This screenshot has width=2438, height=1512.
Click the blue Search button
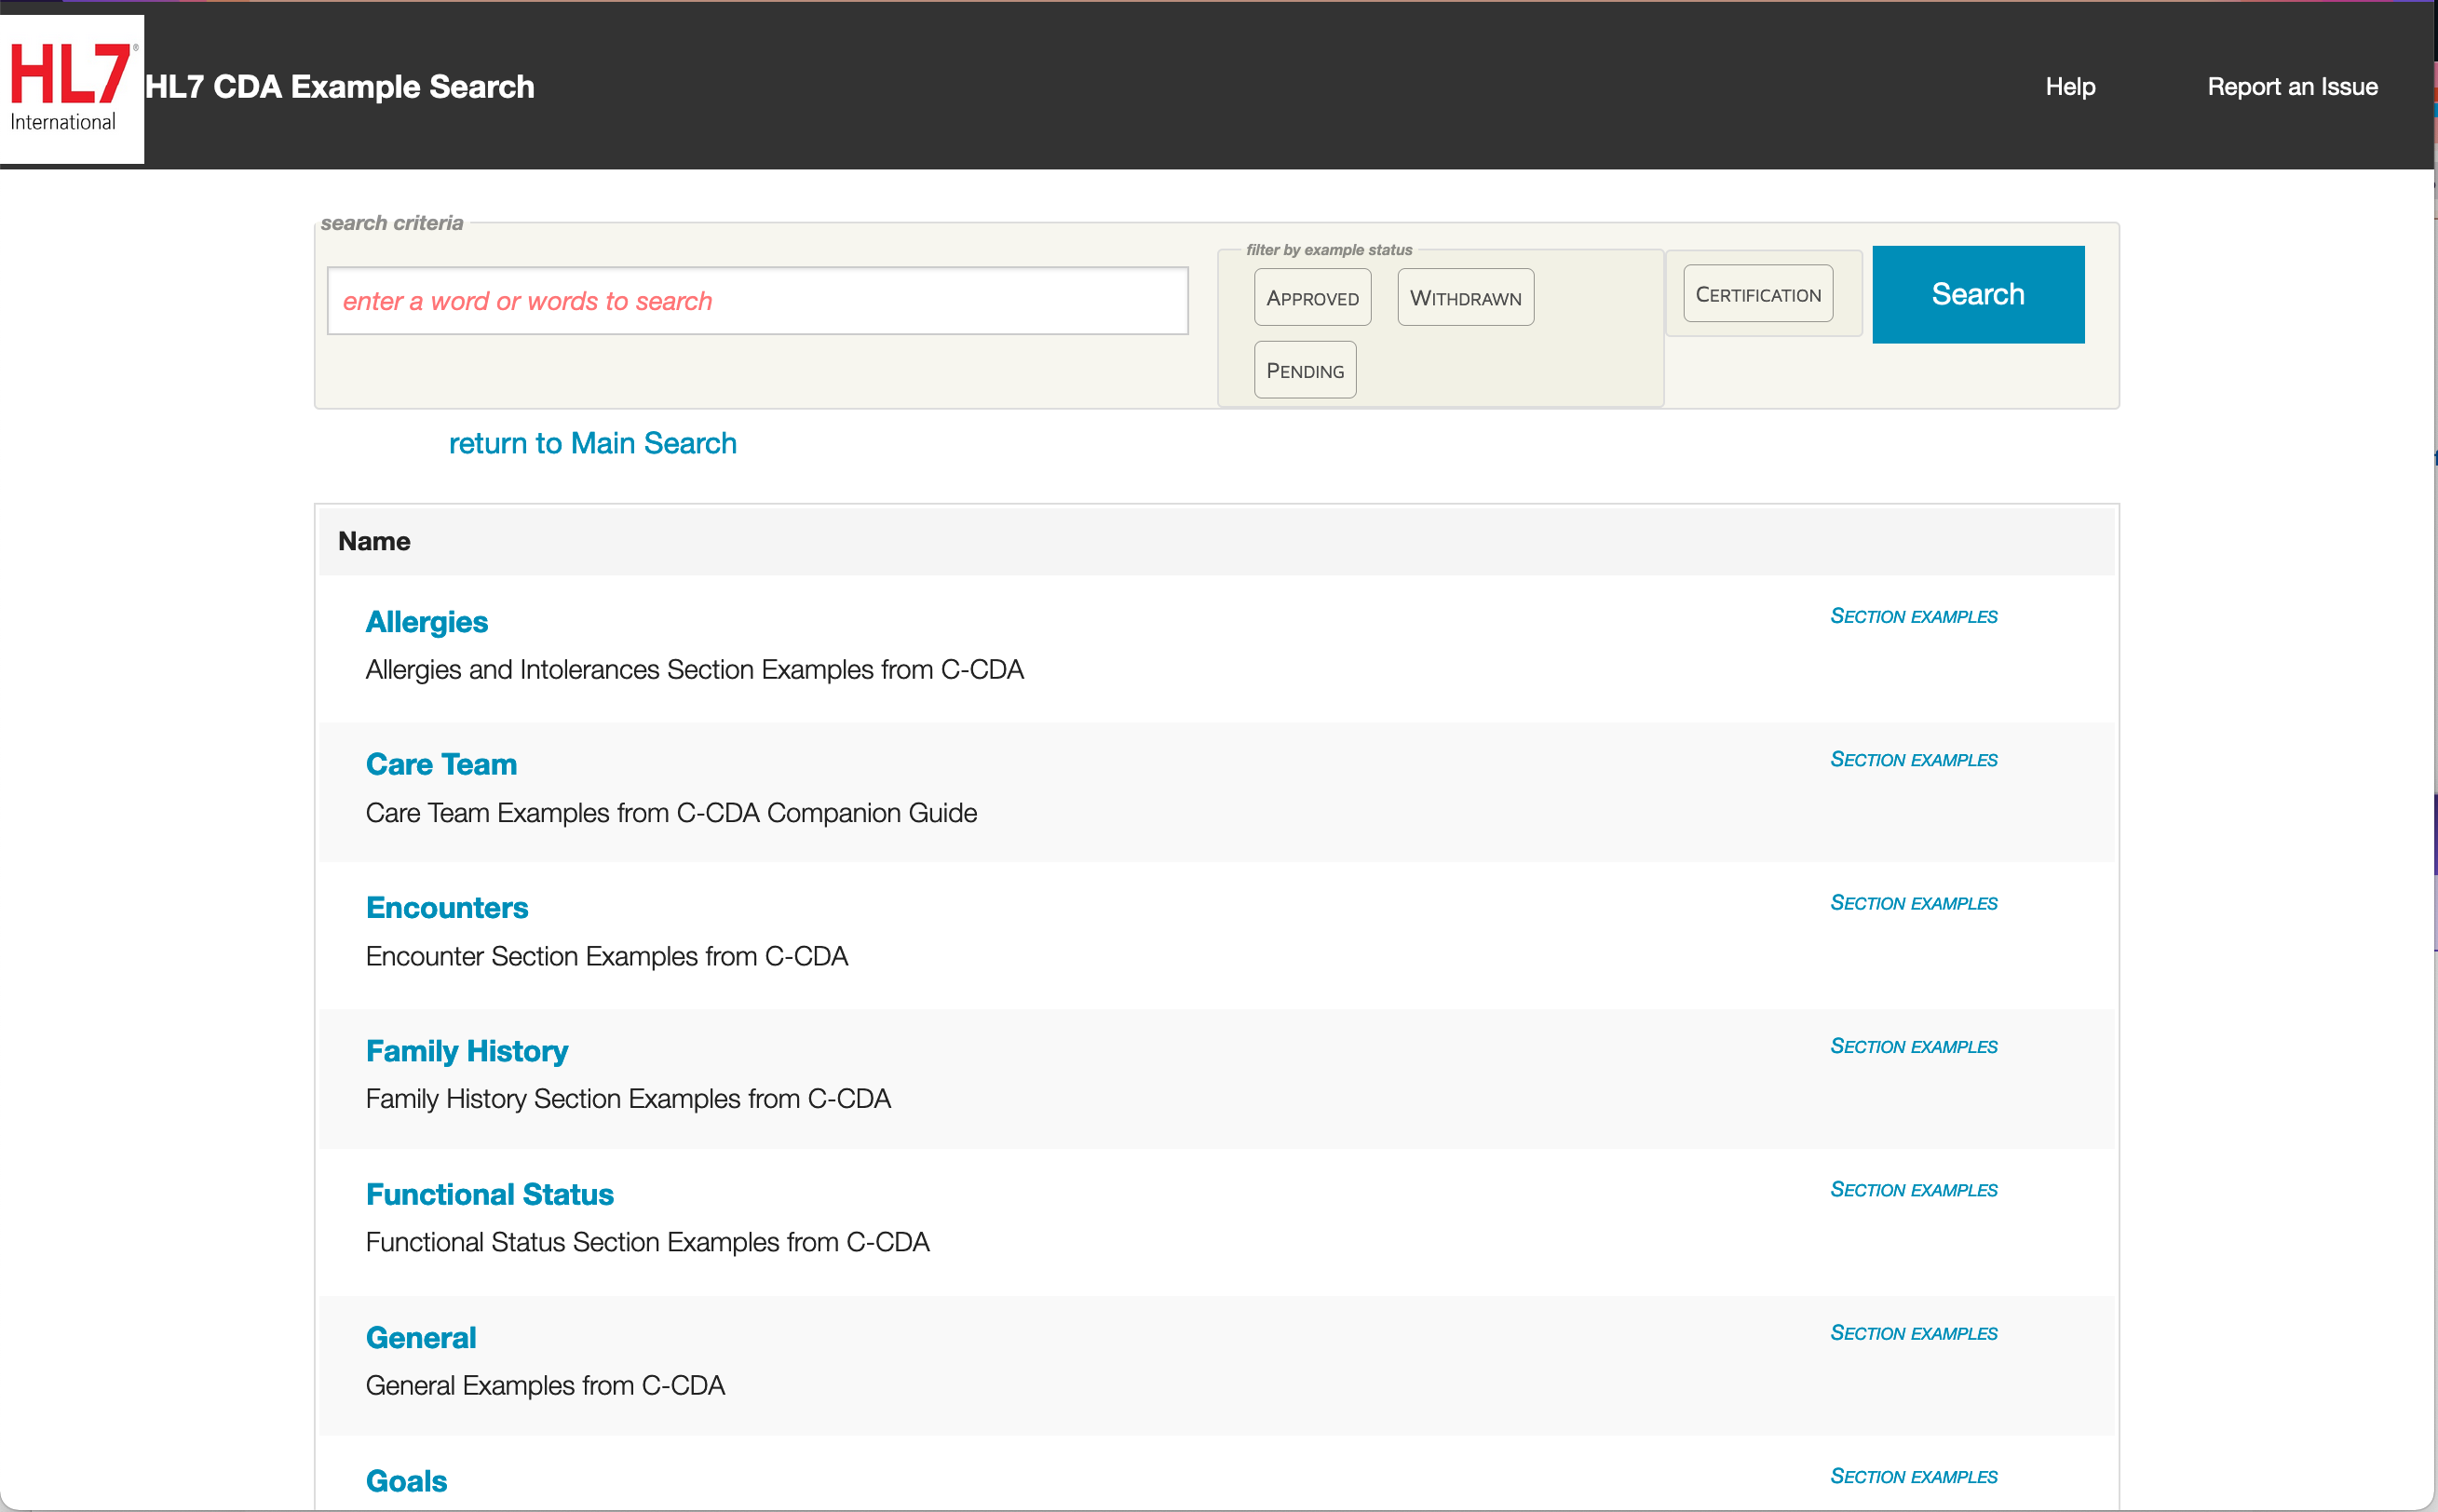tap(1978, 294)
